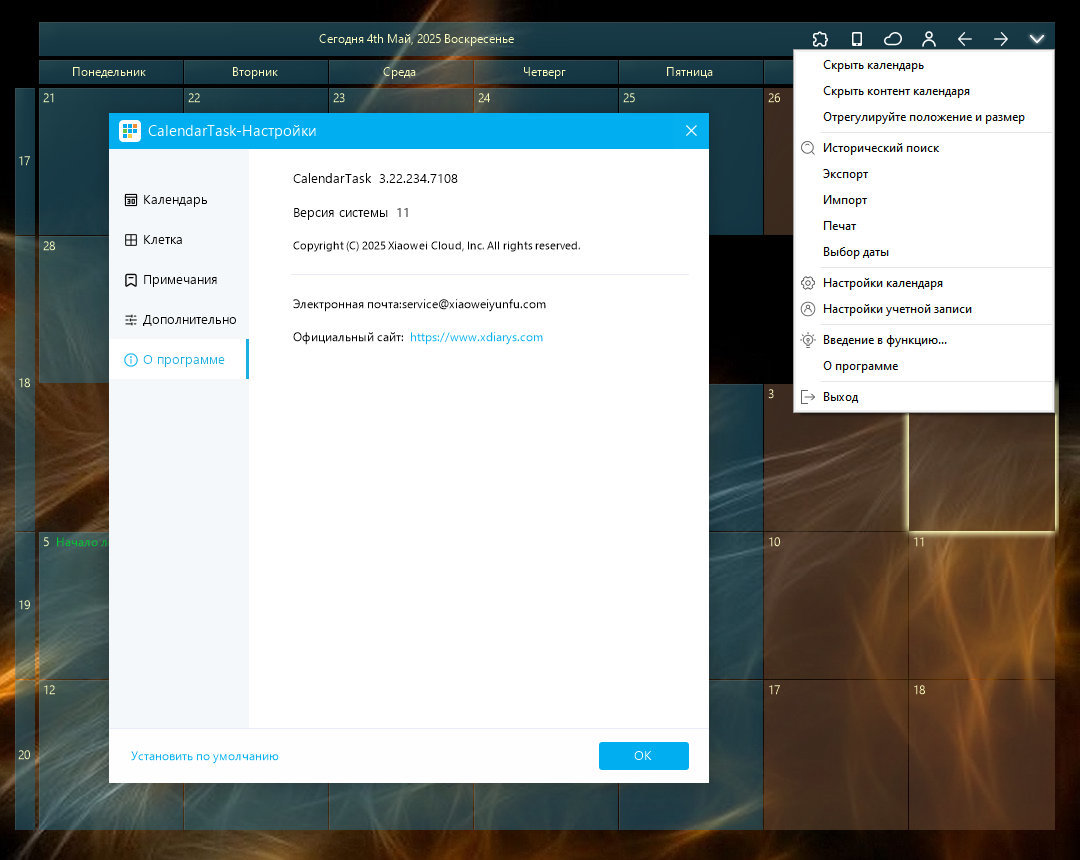Click the xdiarys.com official site link
The width and height of the screenshot is (1080, 860).
pos(476,338)
